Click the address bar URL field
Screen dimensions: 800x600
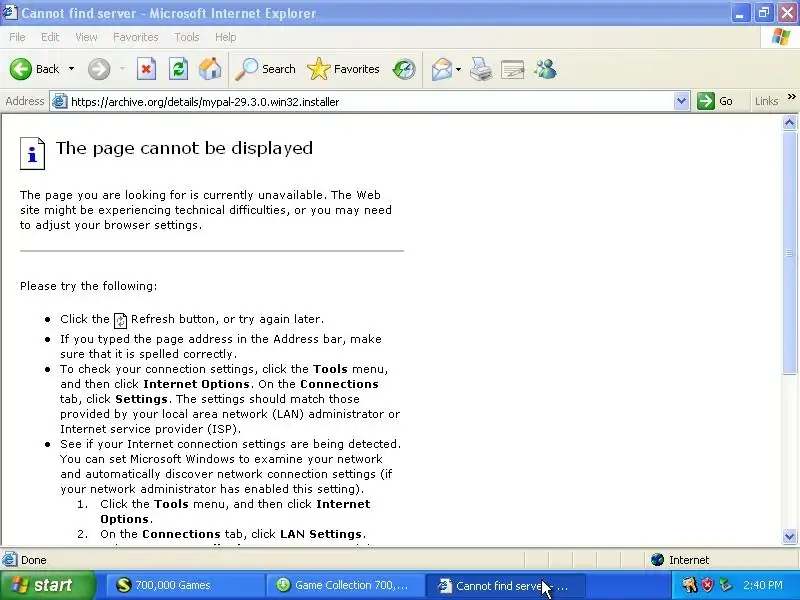[370, 102]
